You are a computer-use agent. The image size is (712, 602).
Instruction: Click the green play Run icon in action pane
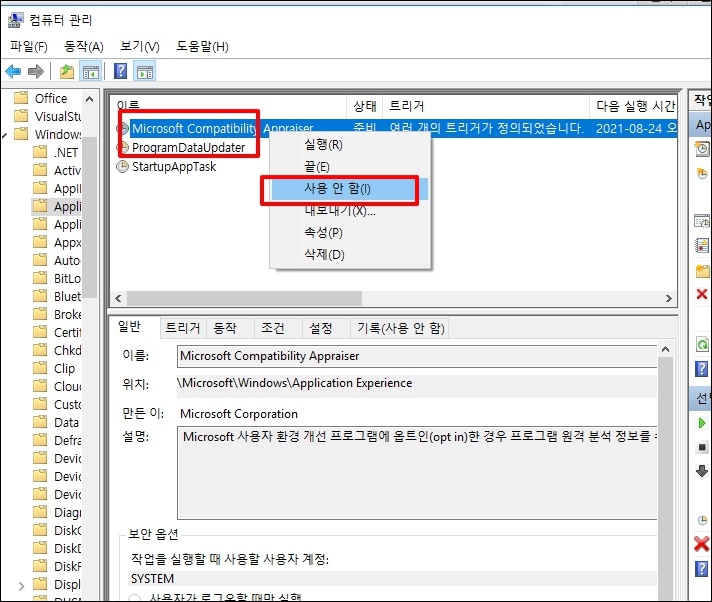[x=702, y=423]
